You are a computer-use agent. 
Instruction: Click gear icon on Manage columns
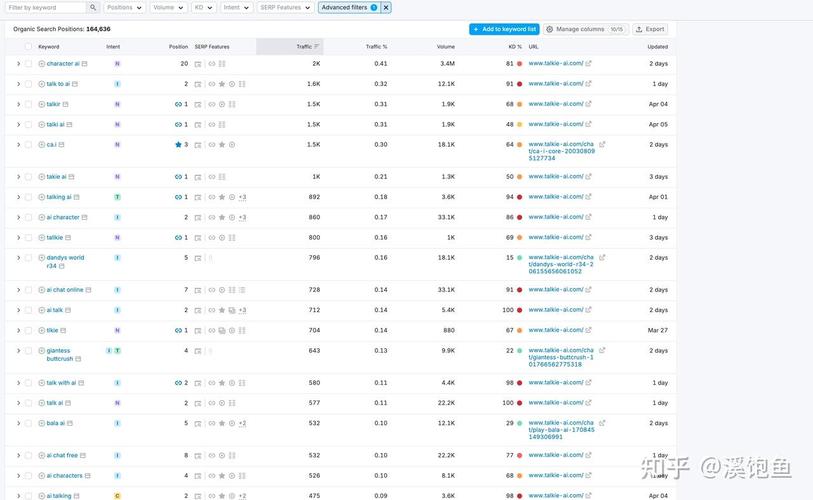(550, 30)
